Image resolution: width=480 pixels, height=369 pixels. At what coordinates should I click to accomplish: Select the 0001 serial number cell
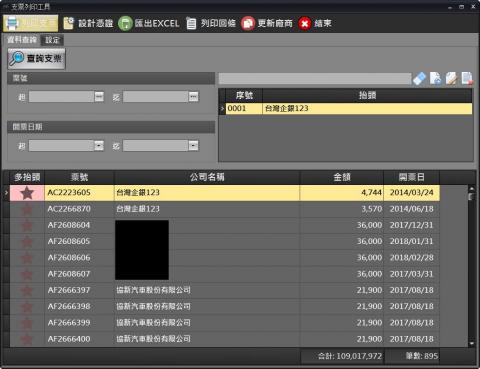coord(244,108)
